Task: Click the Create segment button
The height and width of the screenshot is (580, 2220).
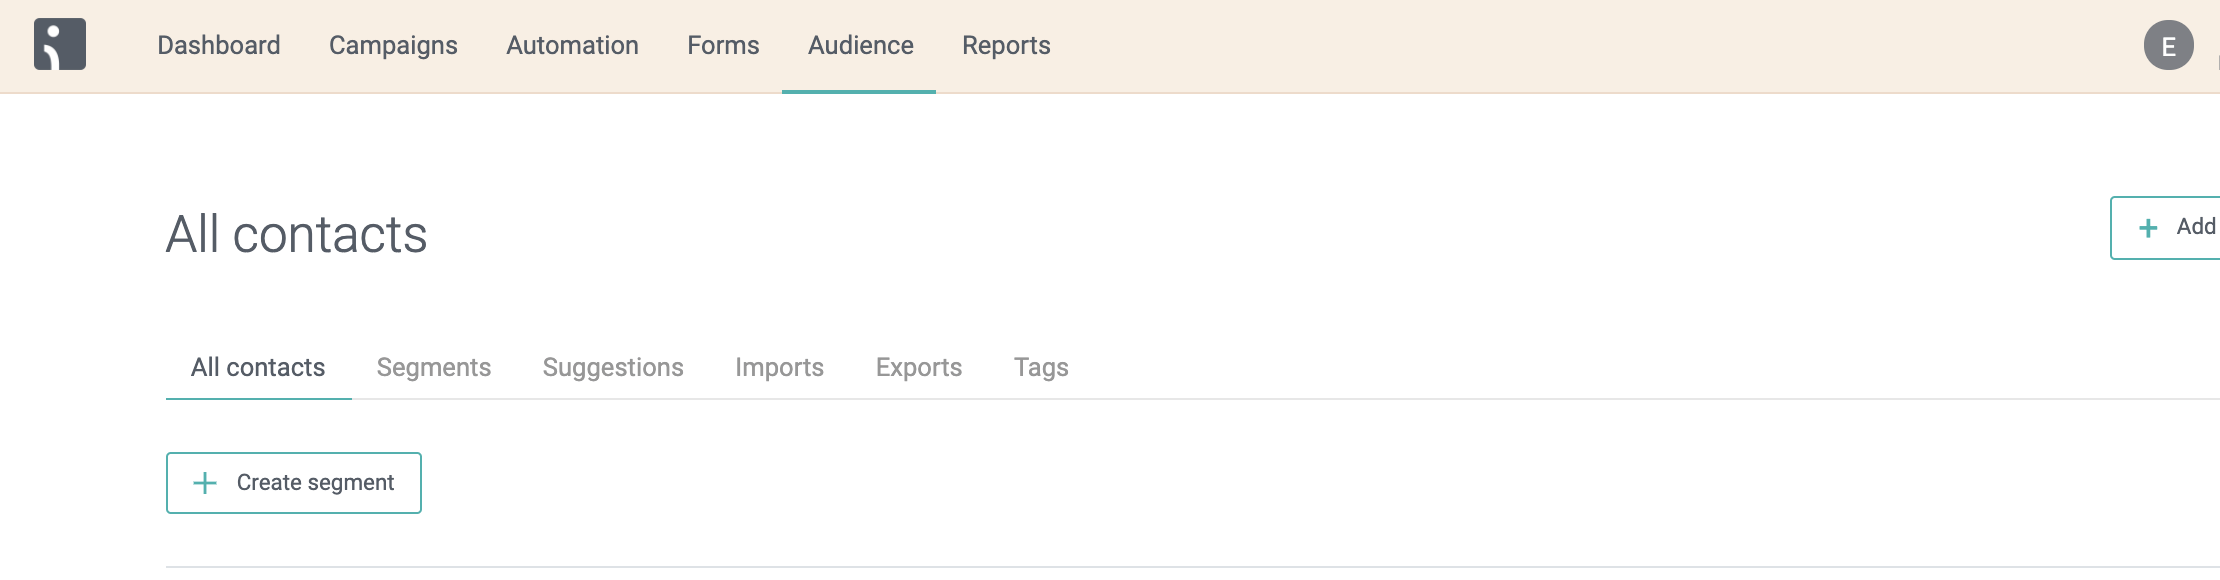Action: (x=294, y=483)
